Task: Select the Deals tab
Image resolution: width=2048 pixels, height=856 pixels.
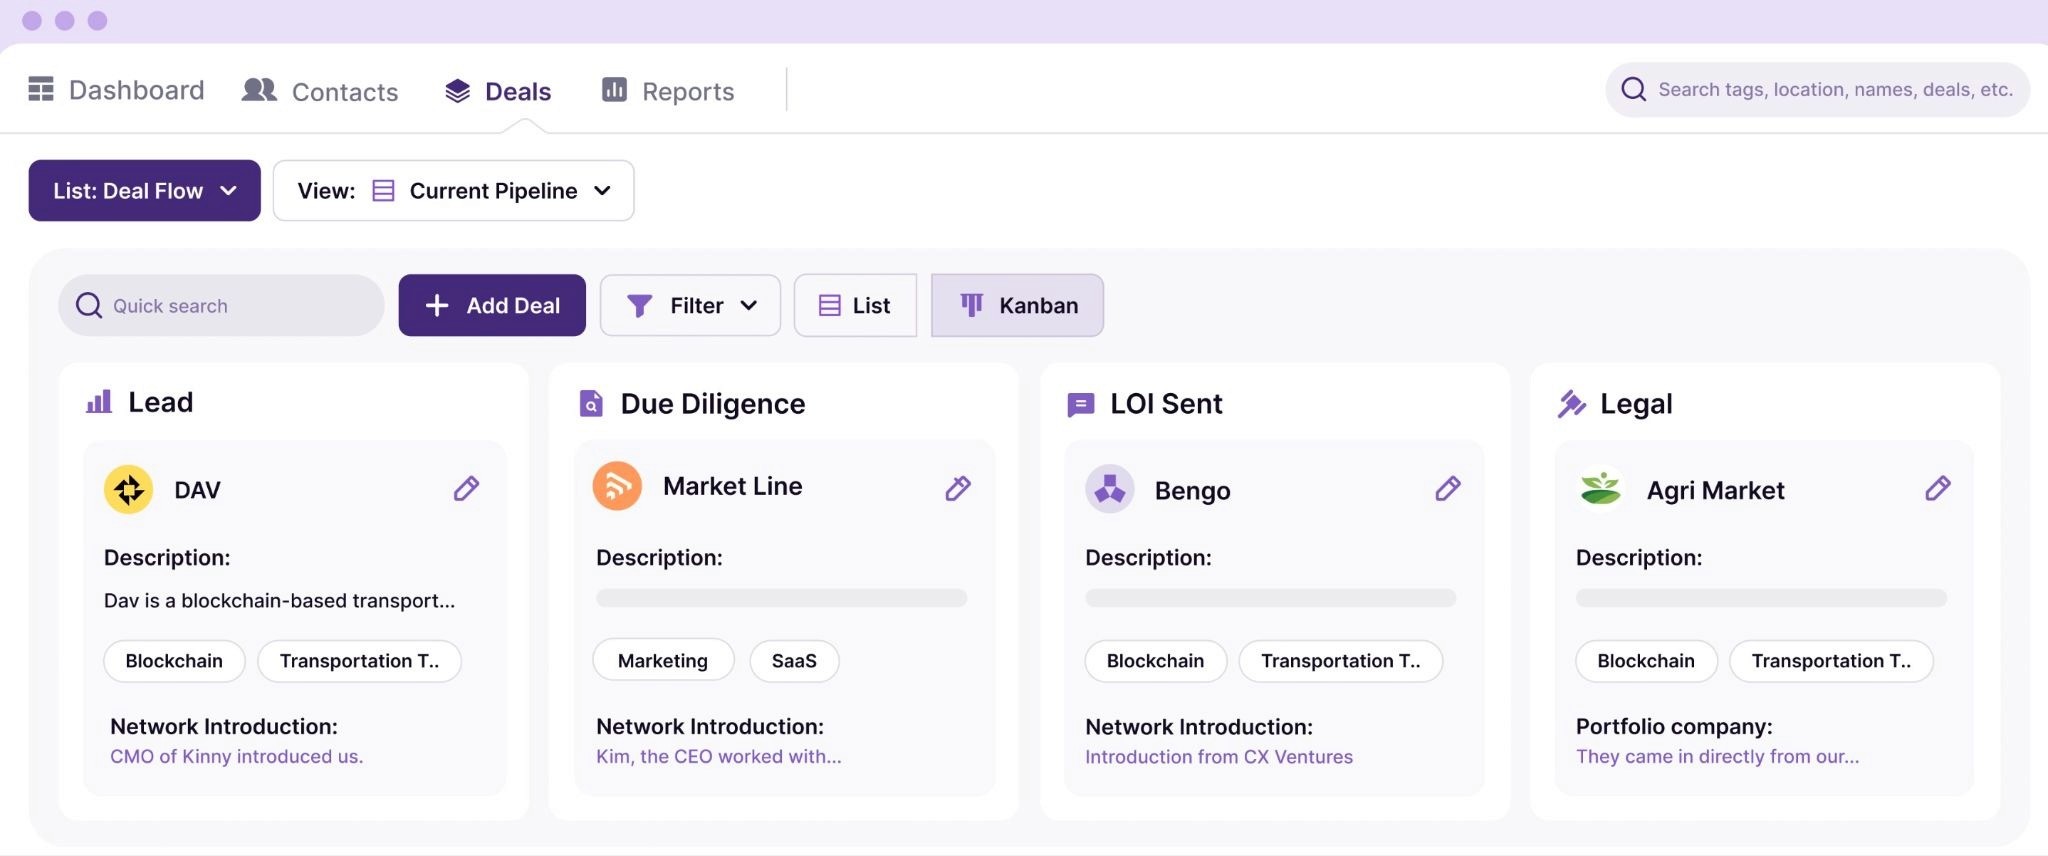Action: [498, 91]
